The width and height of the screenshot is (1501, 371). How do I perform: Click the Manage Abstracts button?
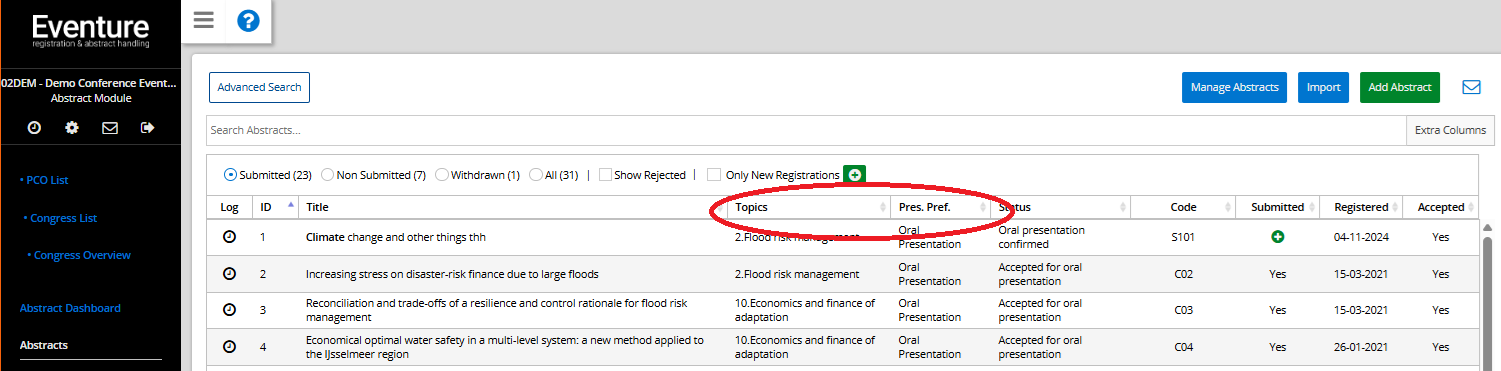click(1234, 87)
